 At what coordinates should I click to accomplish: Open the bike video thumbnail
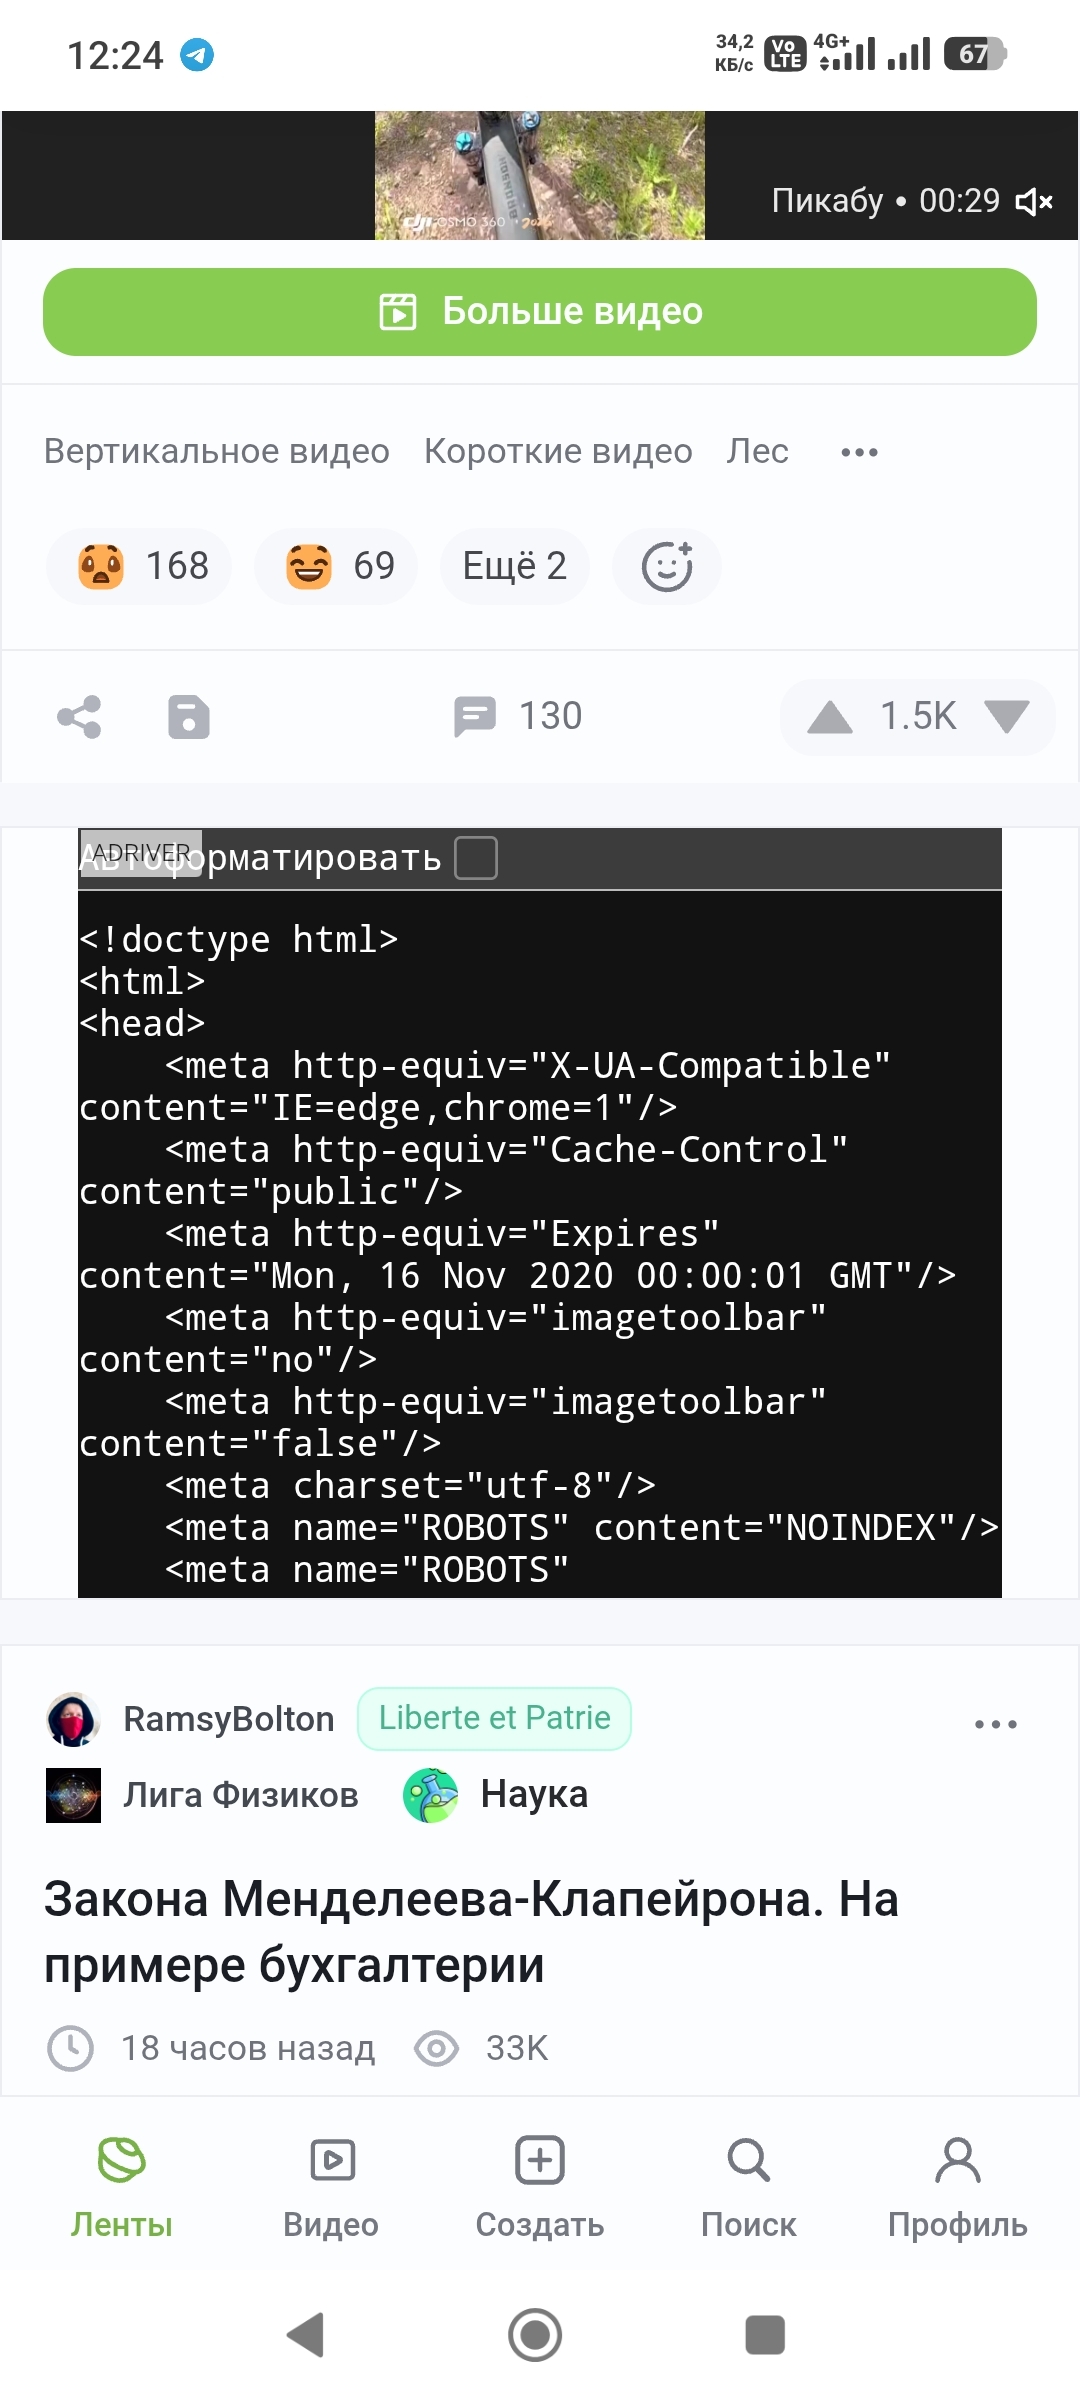click(x=540, y=175)
